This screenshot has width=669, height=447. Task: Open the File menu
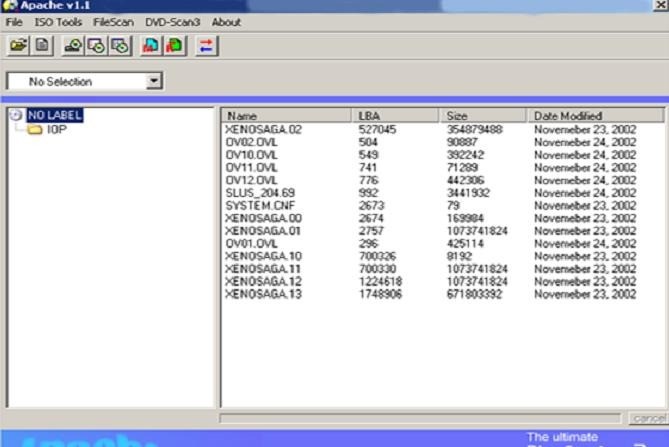point(14,22)
